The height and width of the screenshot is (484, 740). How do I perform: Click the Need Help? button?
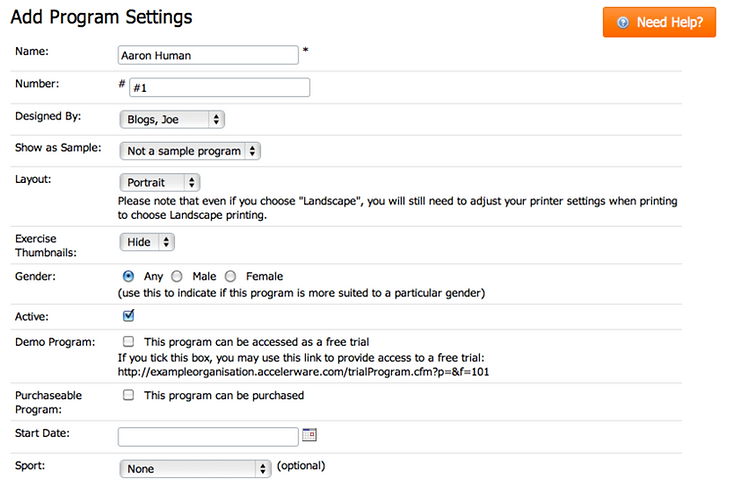(x=659, y=22)
